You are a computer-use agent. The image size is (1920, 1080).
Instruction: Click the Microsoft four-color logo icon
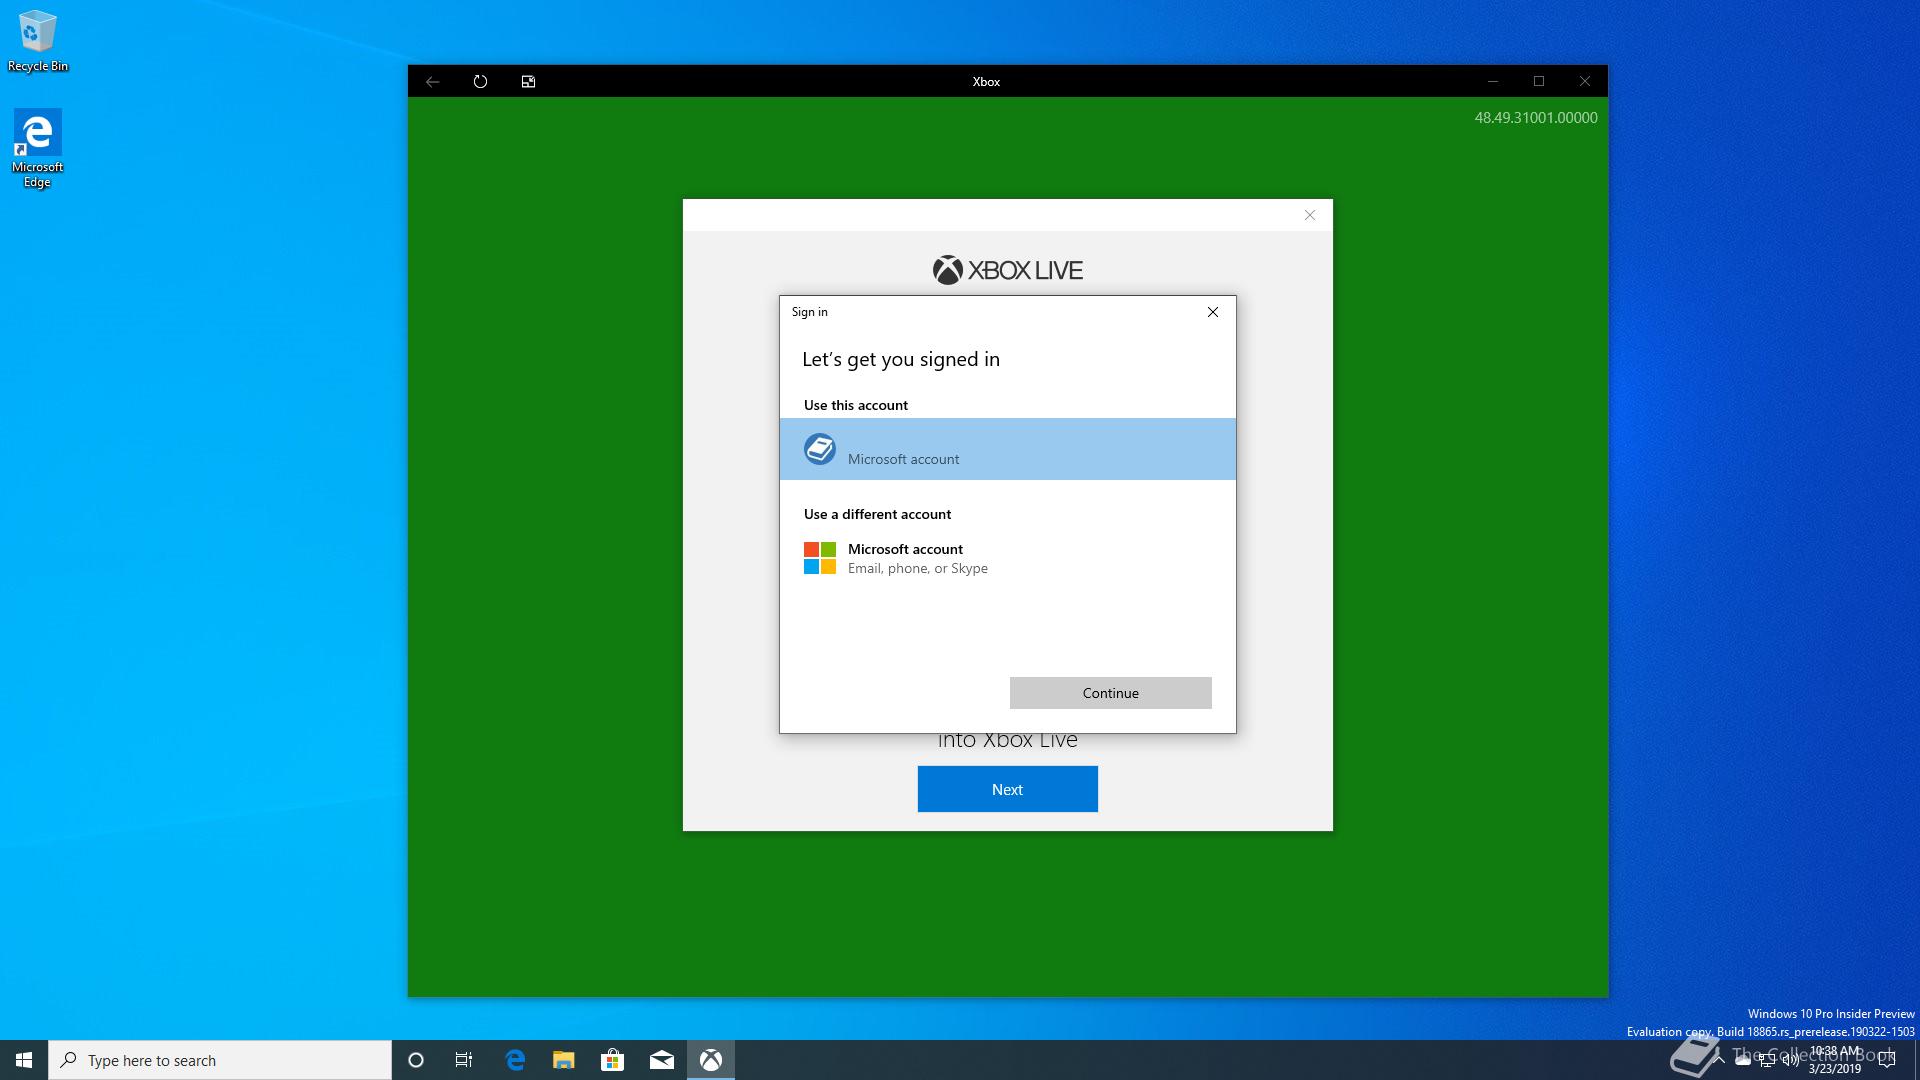820,558
